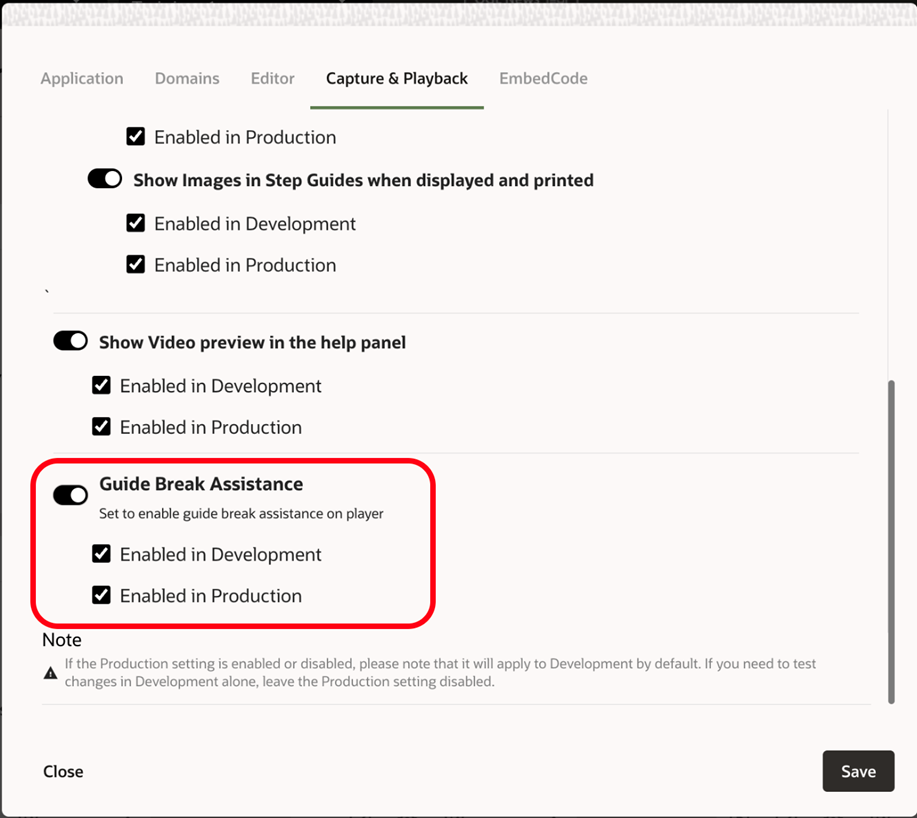917x818 pixels.
Task: Open the Domains tab
Action: click(187, 78)
